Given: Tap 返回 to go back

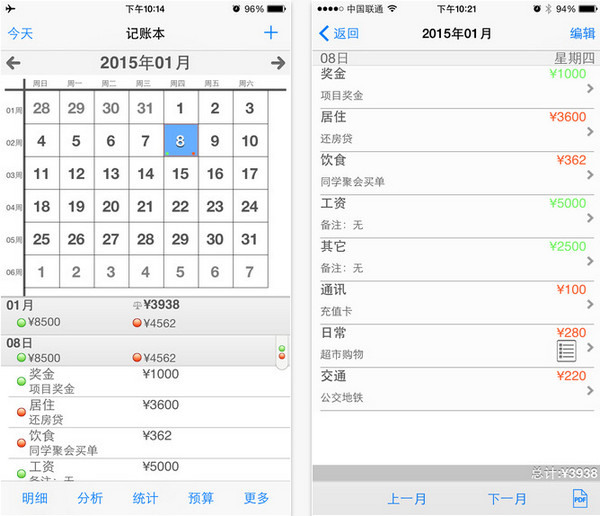Looking at the screenshot, I should tap(346, 33).
